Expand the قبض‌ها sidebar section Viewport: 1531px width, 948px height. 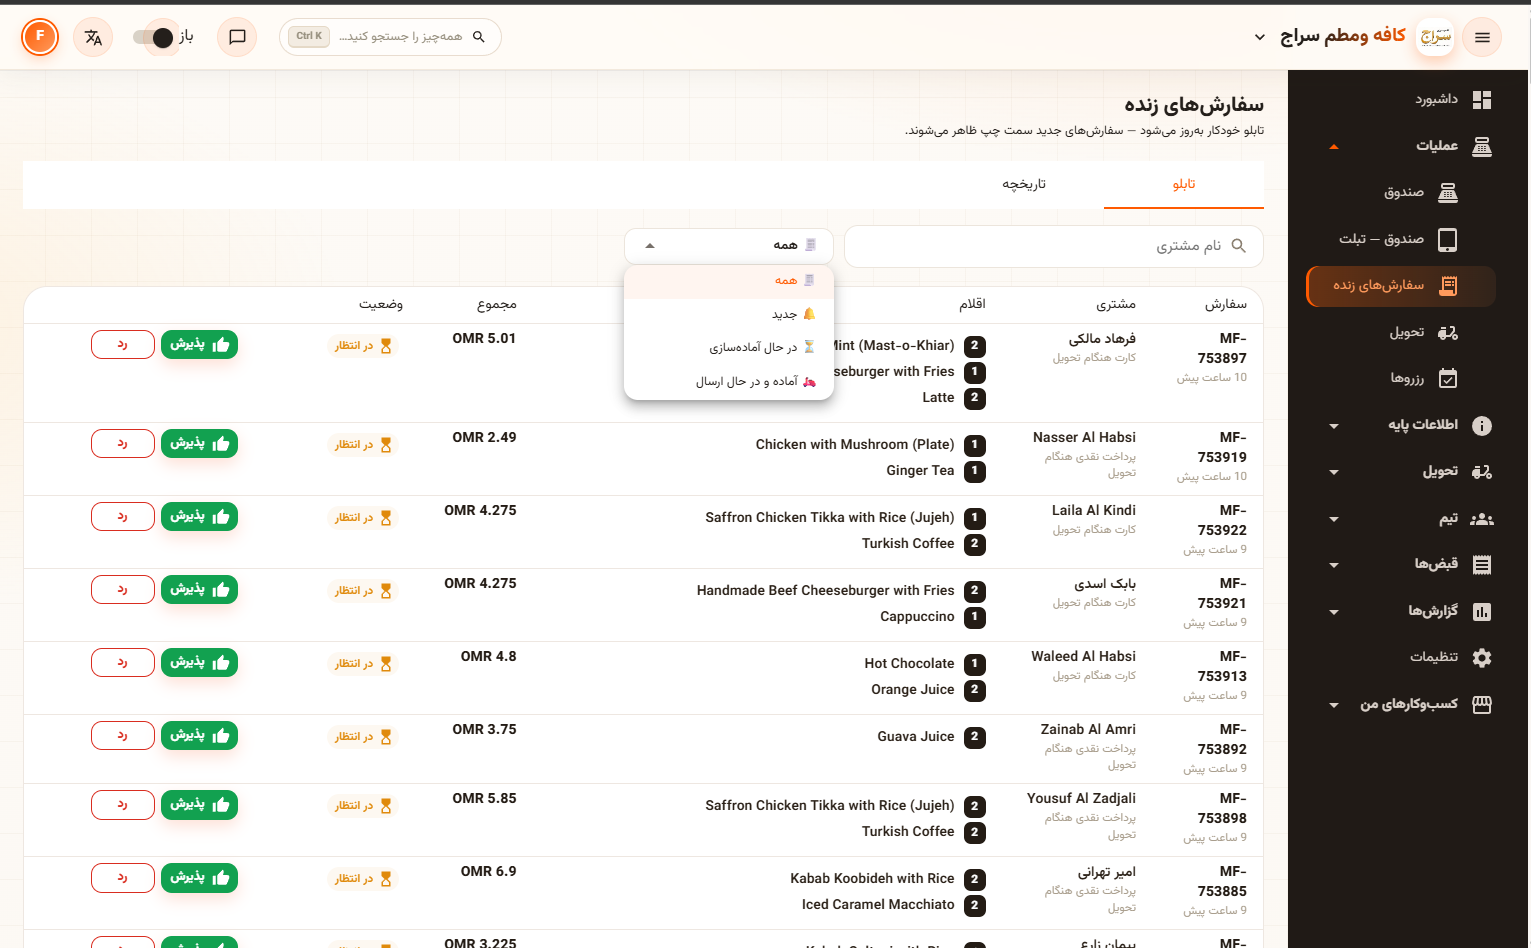[1400, 564]
